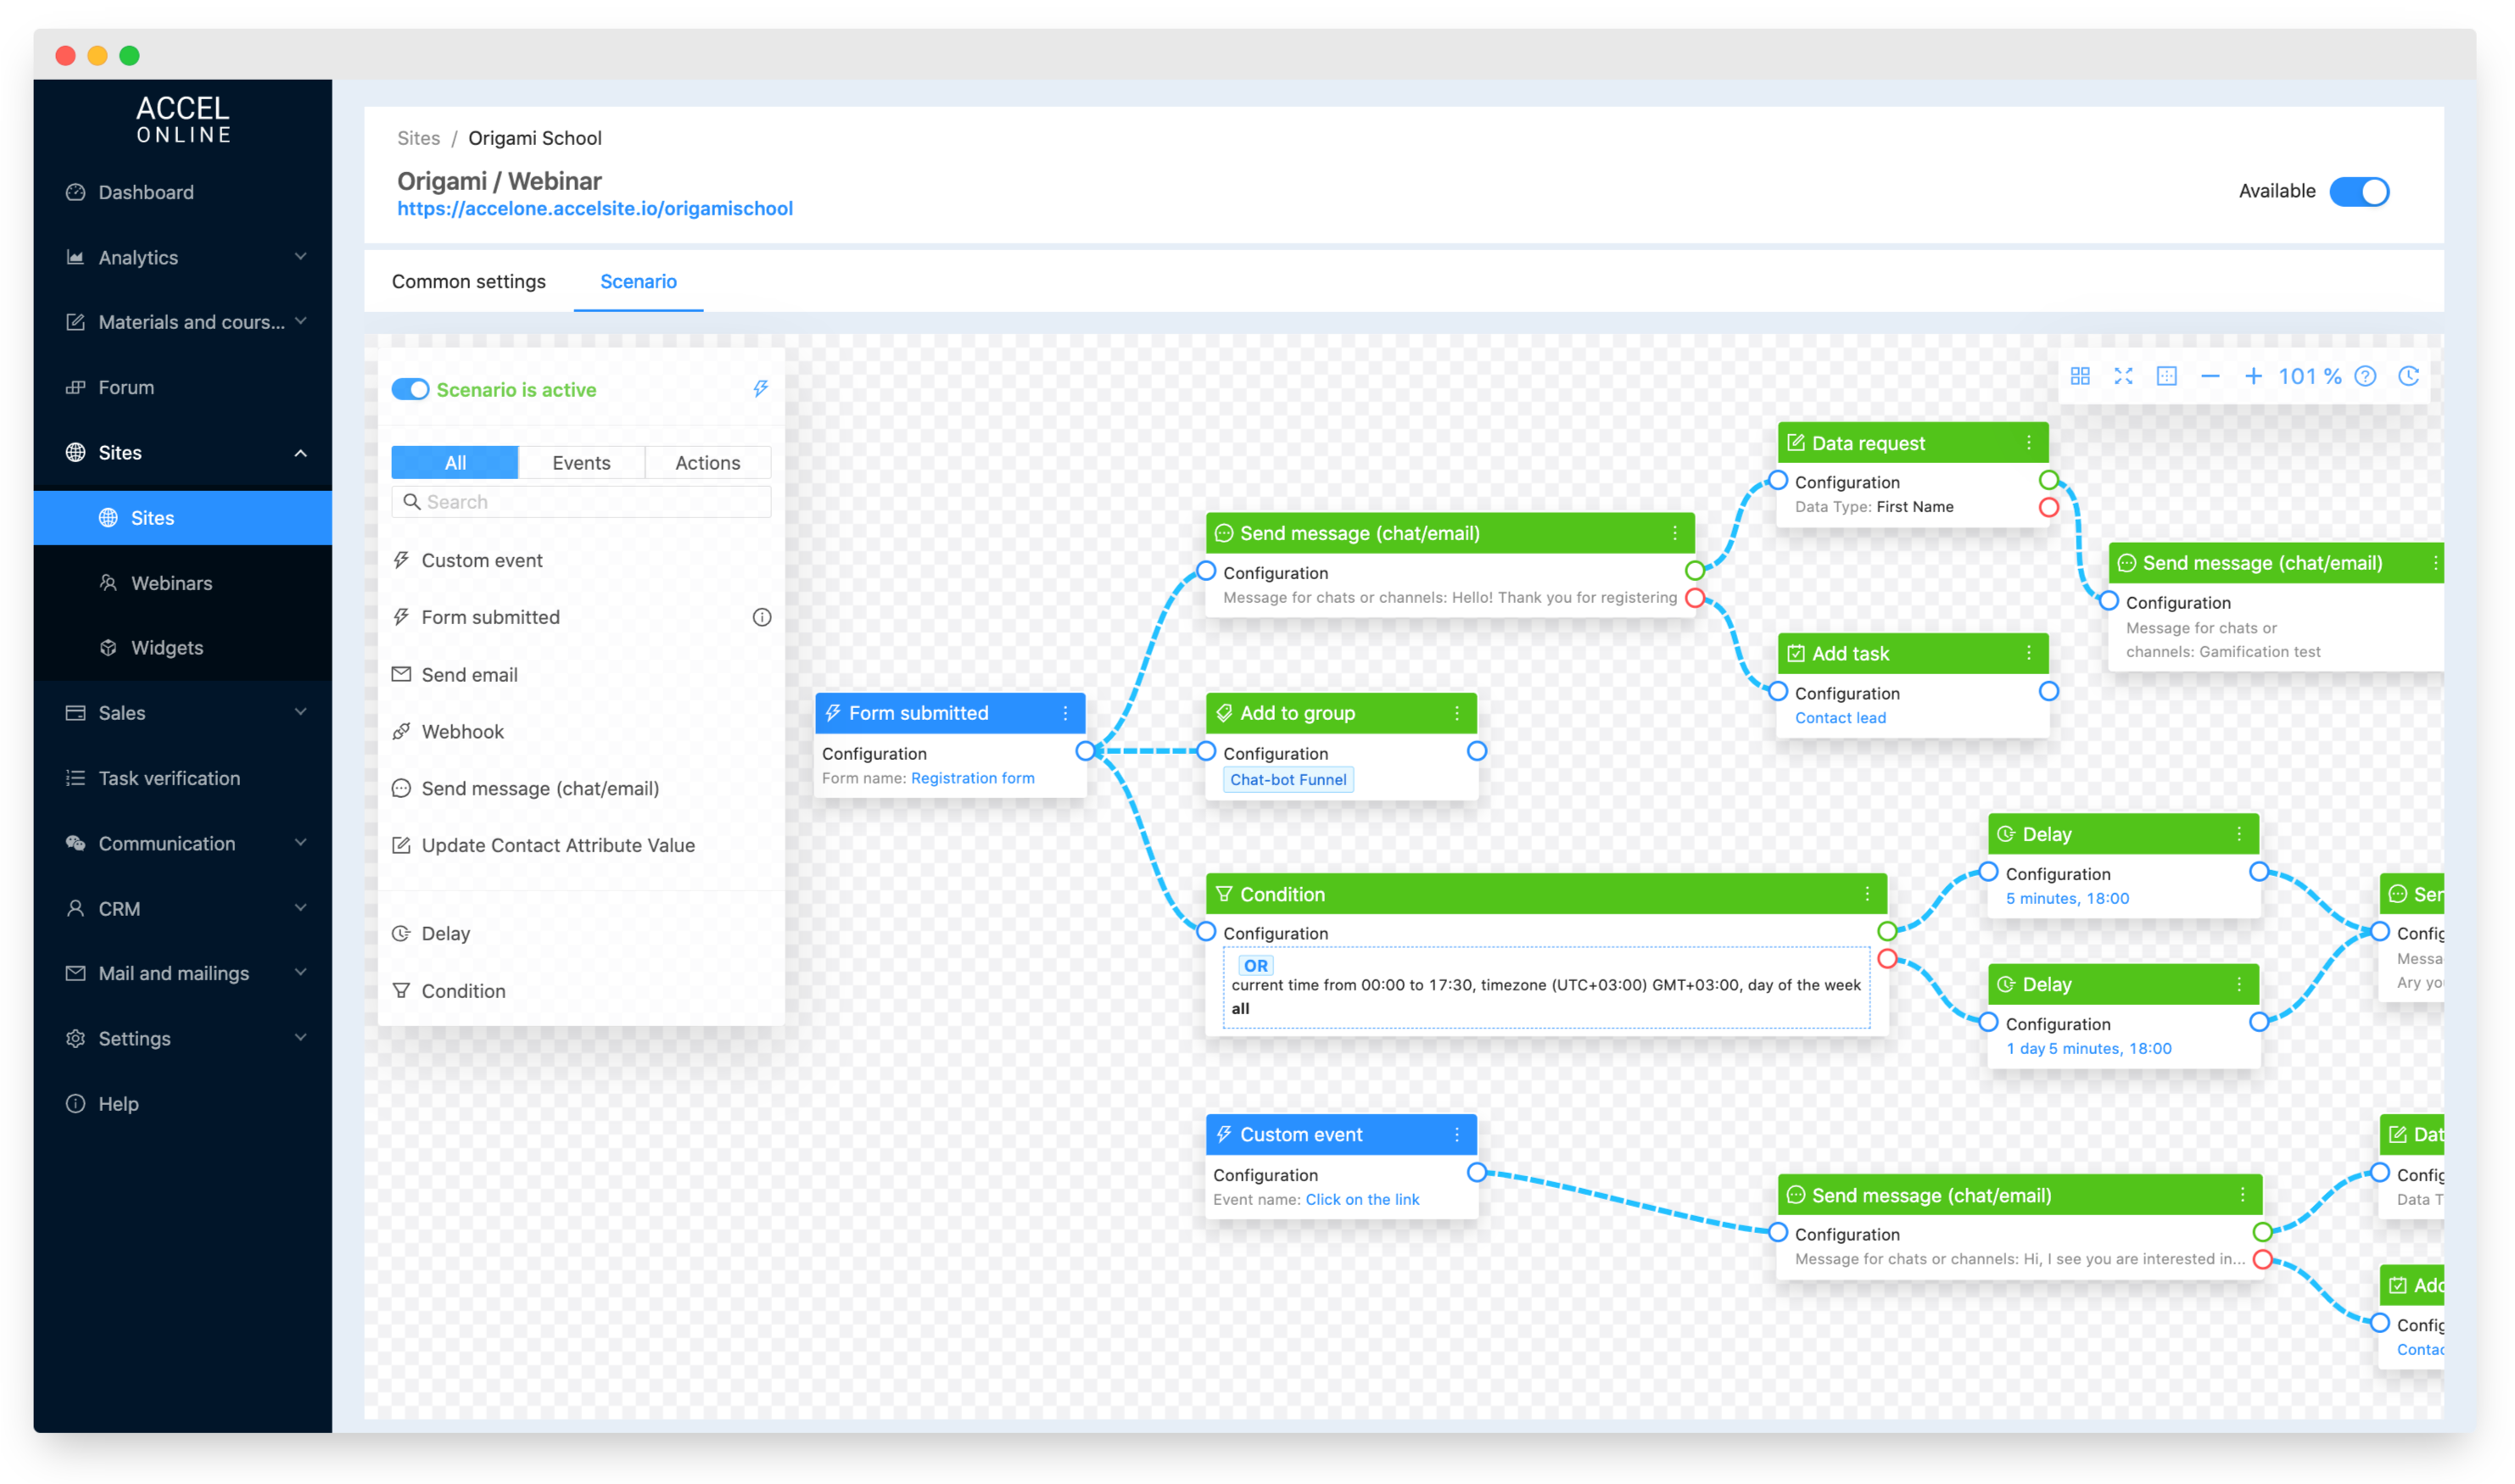Click the fit-to-screen arrows icon
The width and height of the screenshot is (2515, 1484).
coord(2123,377)
